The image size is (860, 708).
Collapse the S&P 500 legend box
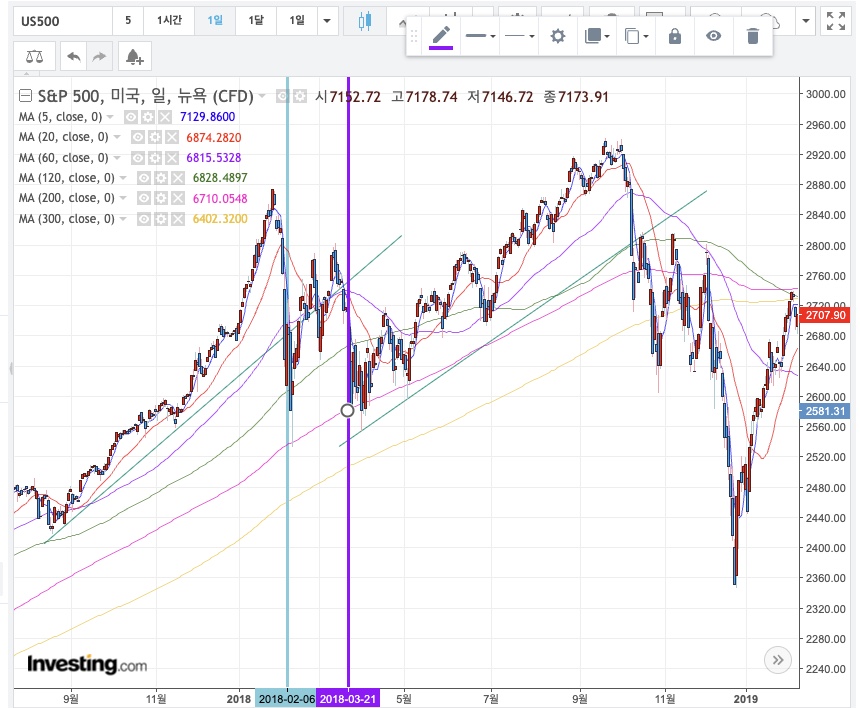click(25, 96)
